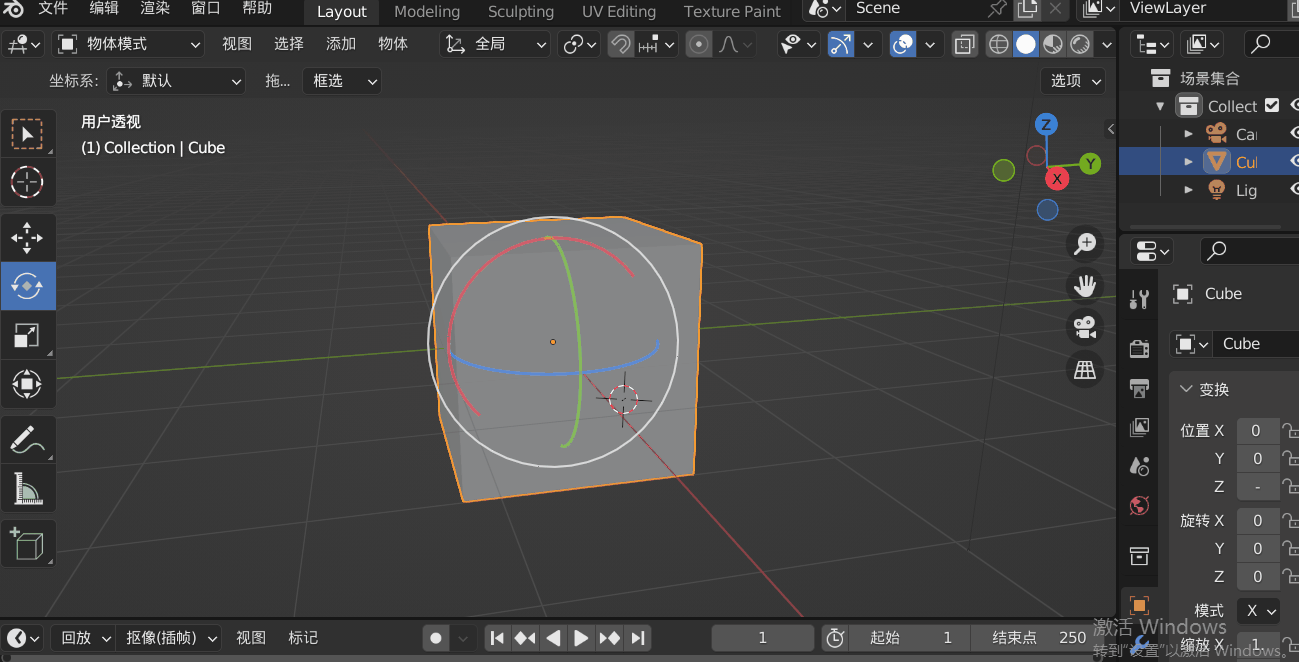
Task: Click the timeline 标记 menu
Action: [x=303, y=637]
